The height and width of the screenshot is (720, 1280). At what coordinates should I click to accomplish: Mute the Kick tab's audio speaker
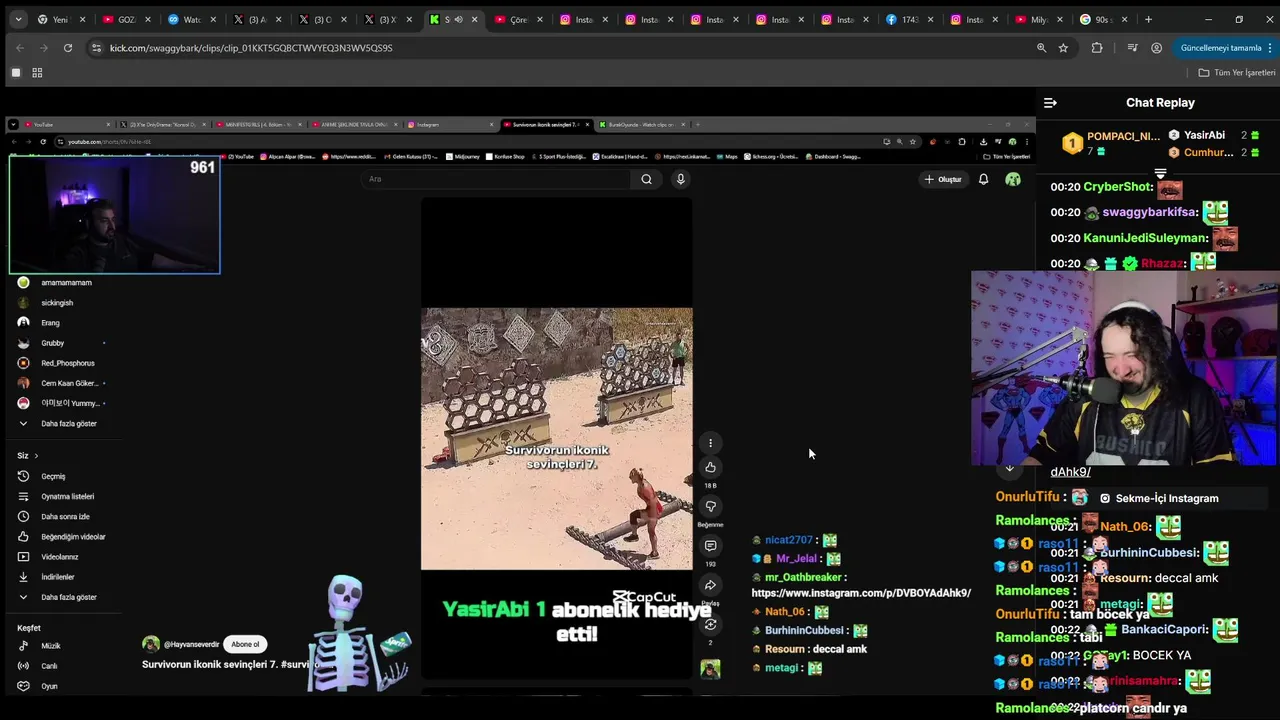[x=458, y=19]
